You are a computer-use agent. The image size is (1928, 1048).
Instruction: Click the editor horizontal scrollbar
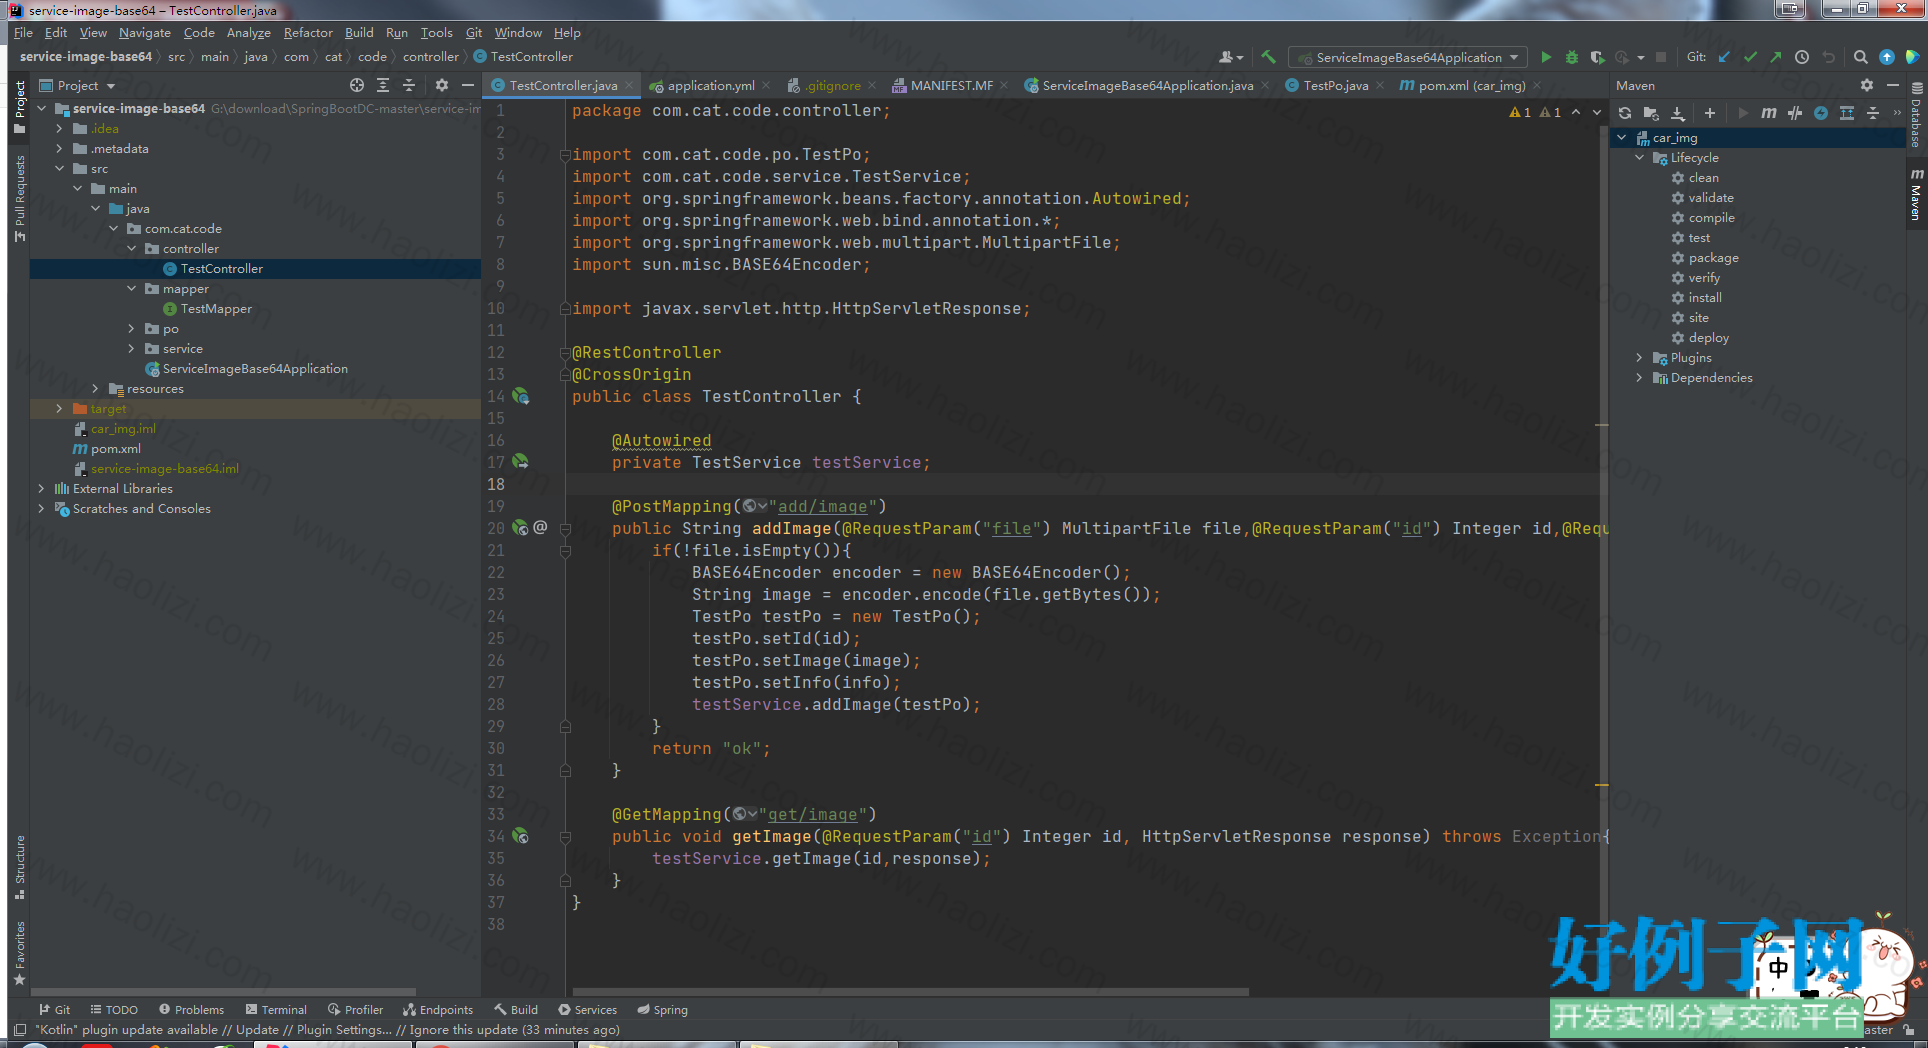click(x=910, y=992)
